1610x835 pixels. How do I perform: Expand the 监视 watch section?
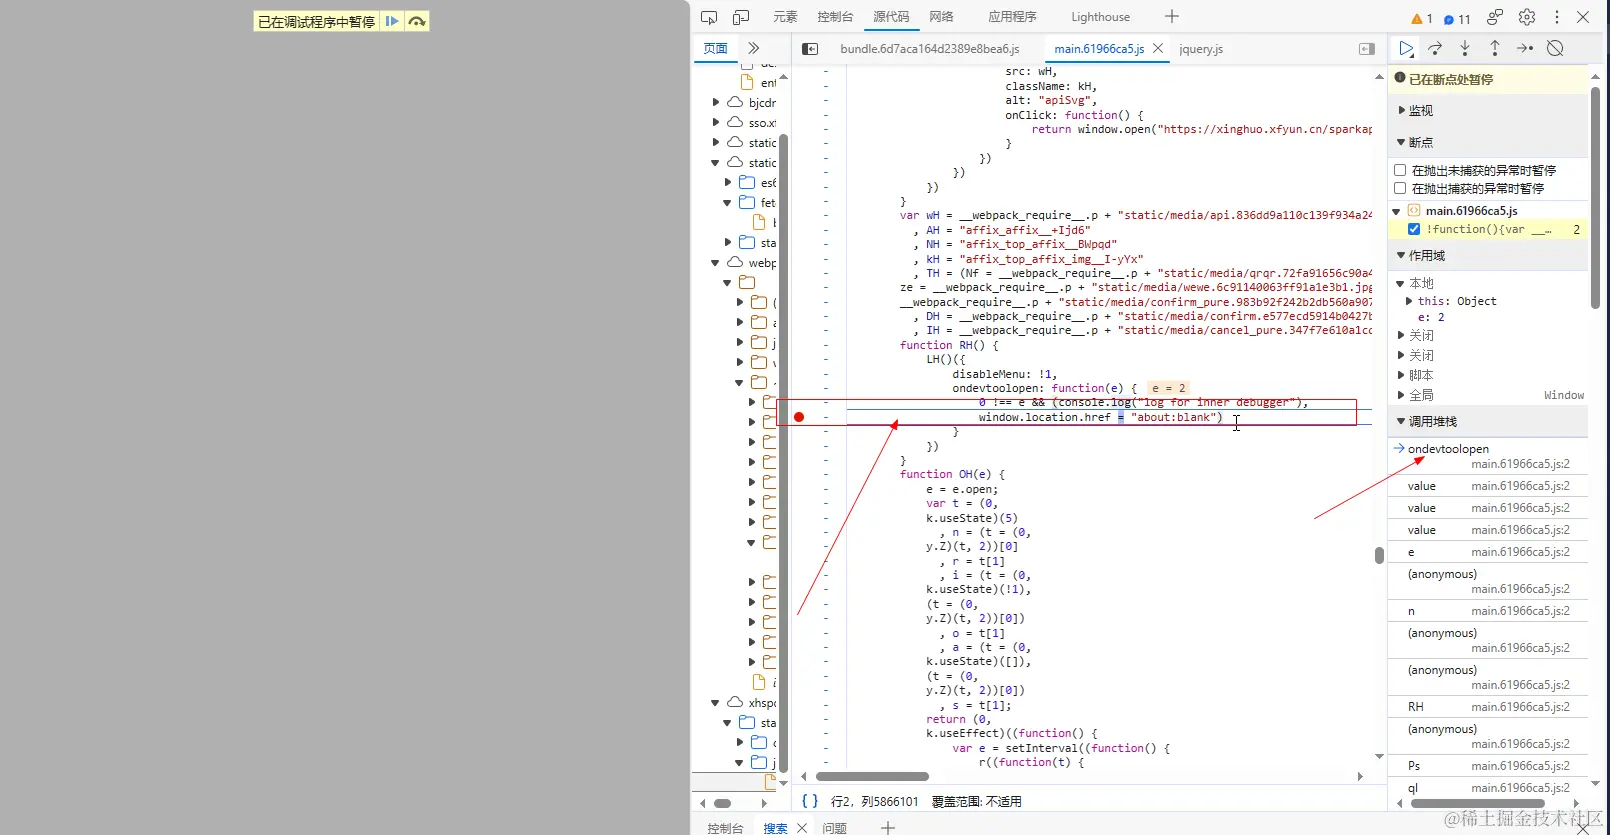coord(1489,111)
